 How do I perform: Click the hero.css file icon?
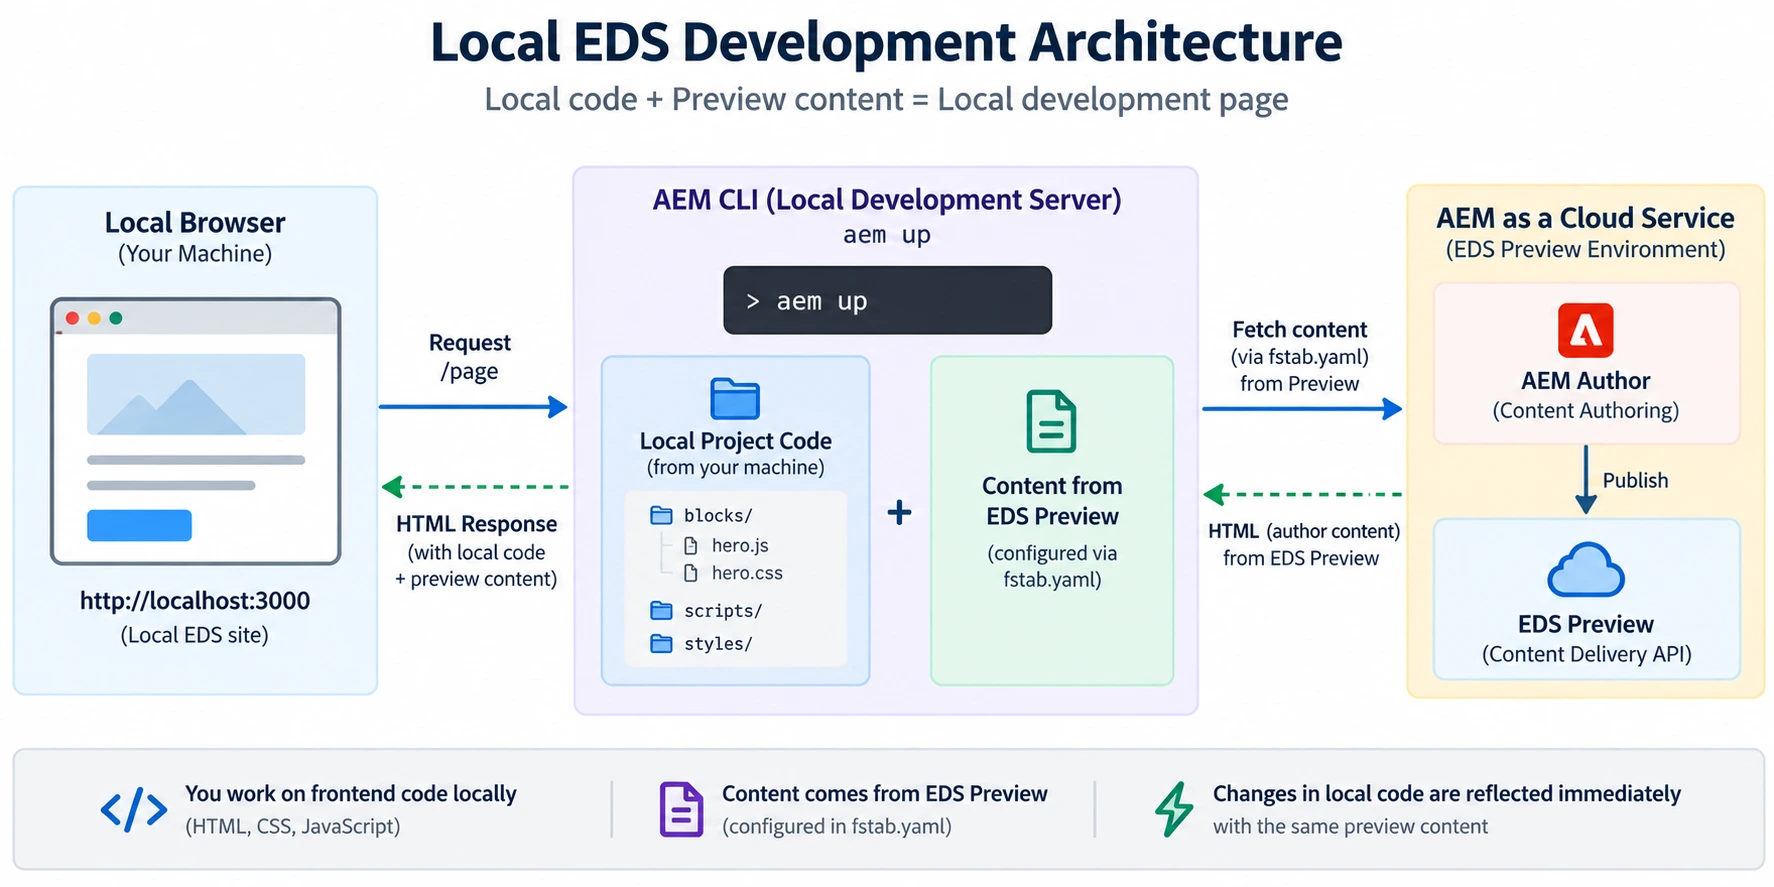pos(690,574)
